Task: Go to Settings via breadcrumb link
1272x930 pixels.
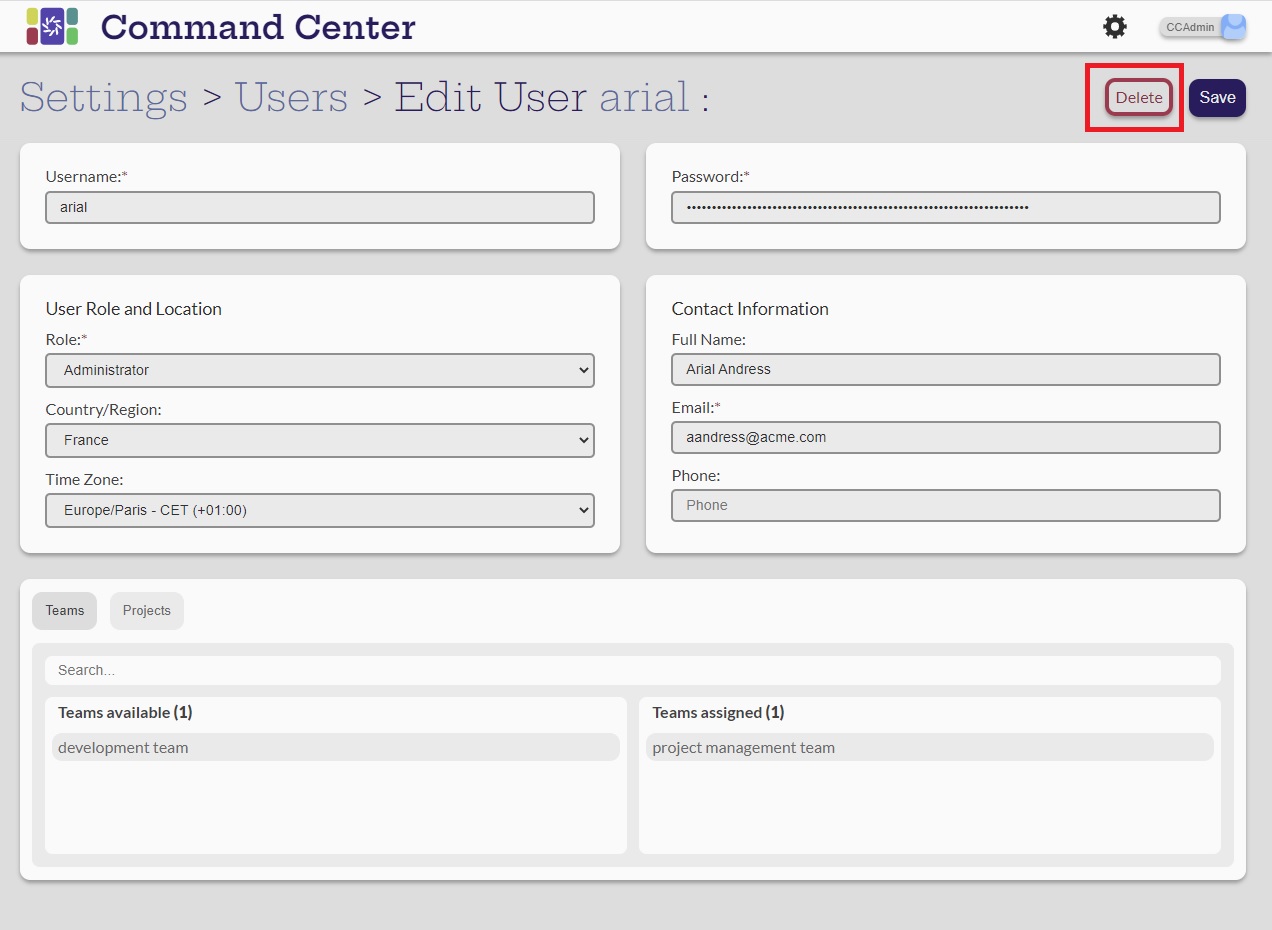Action: click(104, 98)
